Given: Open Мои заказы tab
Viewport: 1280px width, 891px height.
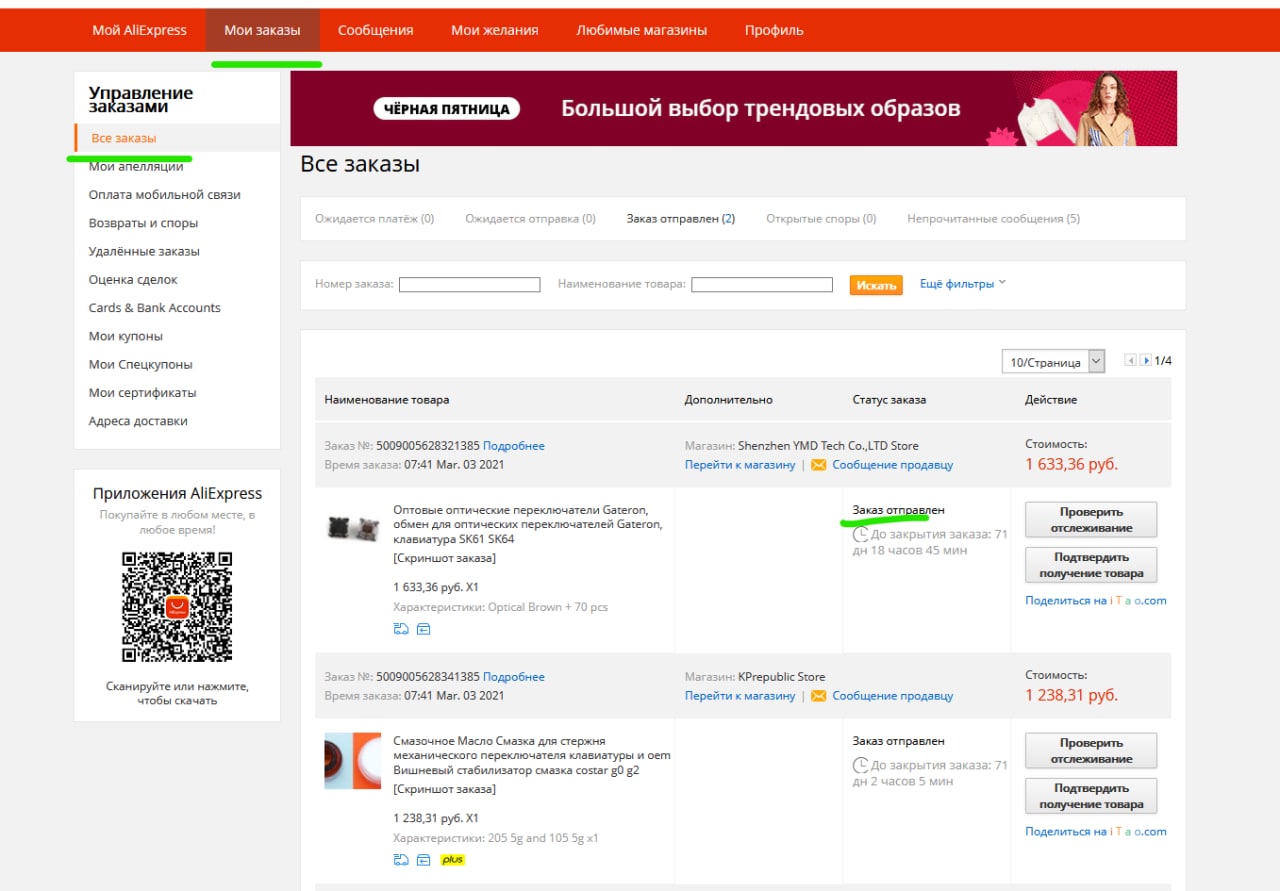Looking at the screenshot, I should (x=262, y=30).
